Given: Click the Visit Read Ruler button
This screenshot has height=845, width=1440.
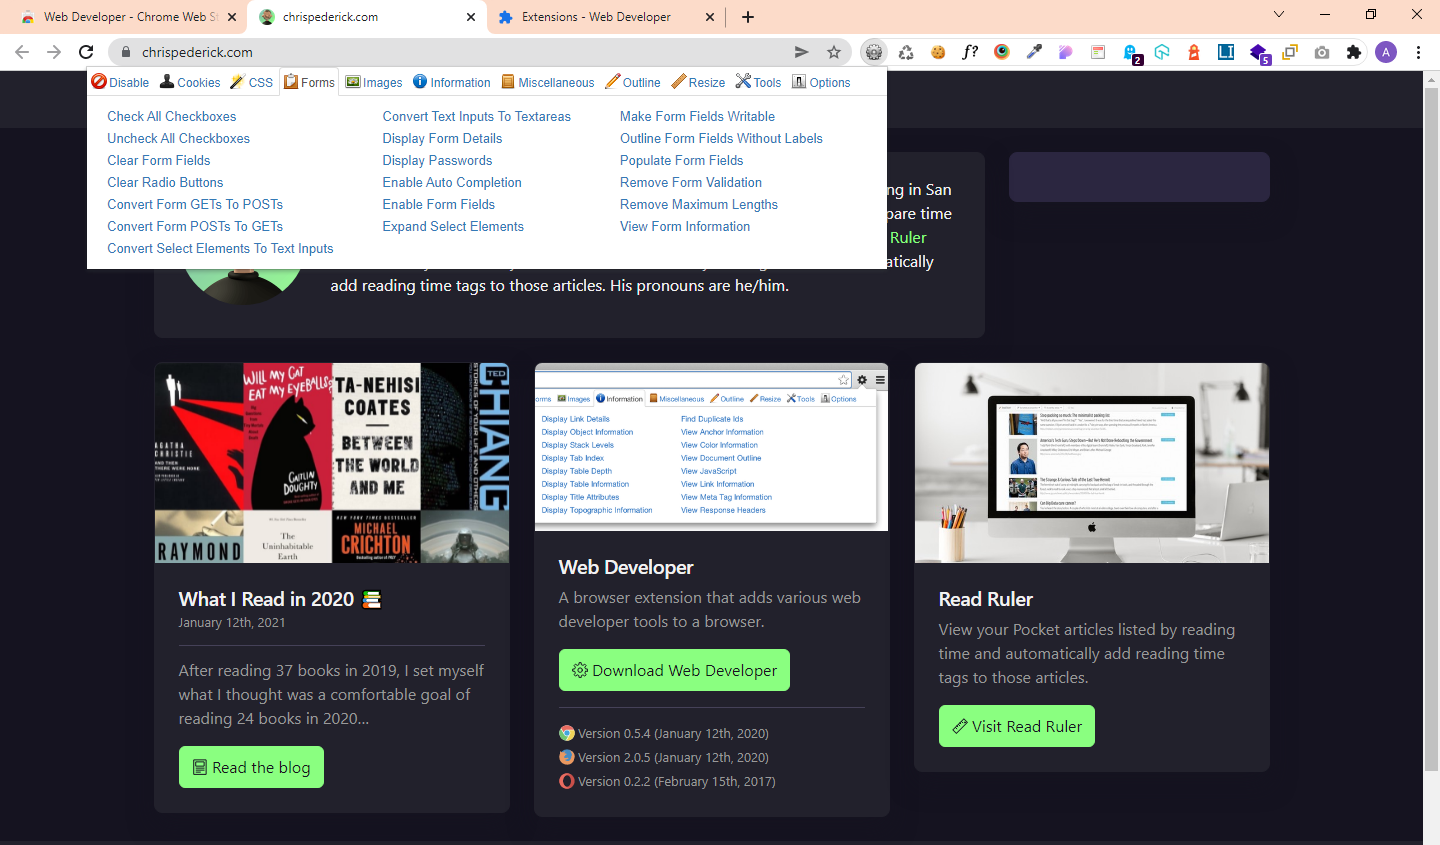Looking at the screenshot, I should click(1016, 727).
